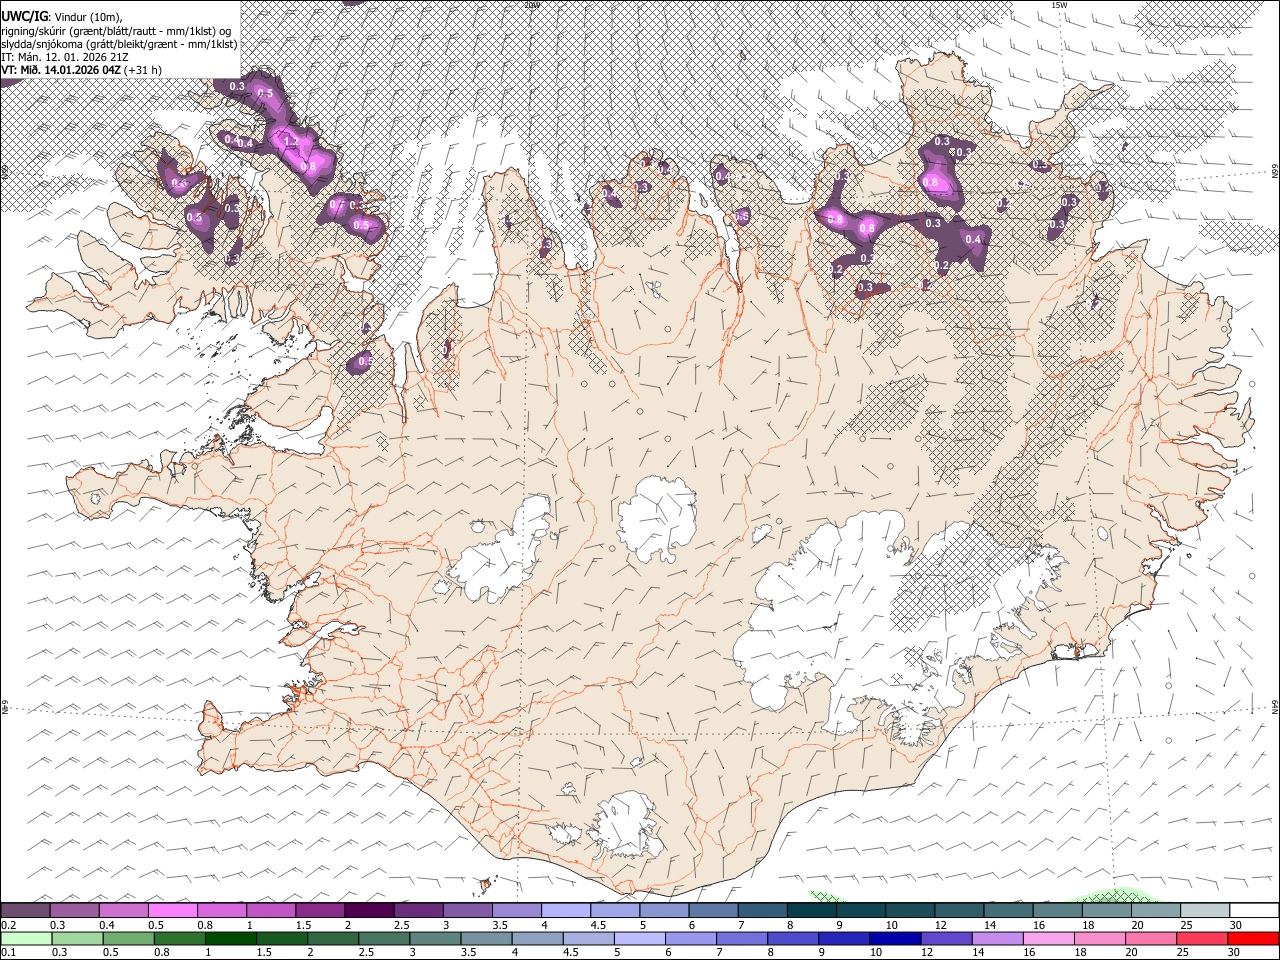This screenshot has height=960, width=1280.
Task: Pick bright red swatch at 30 in lower legend
Action: coord(1251,938)
